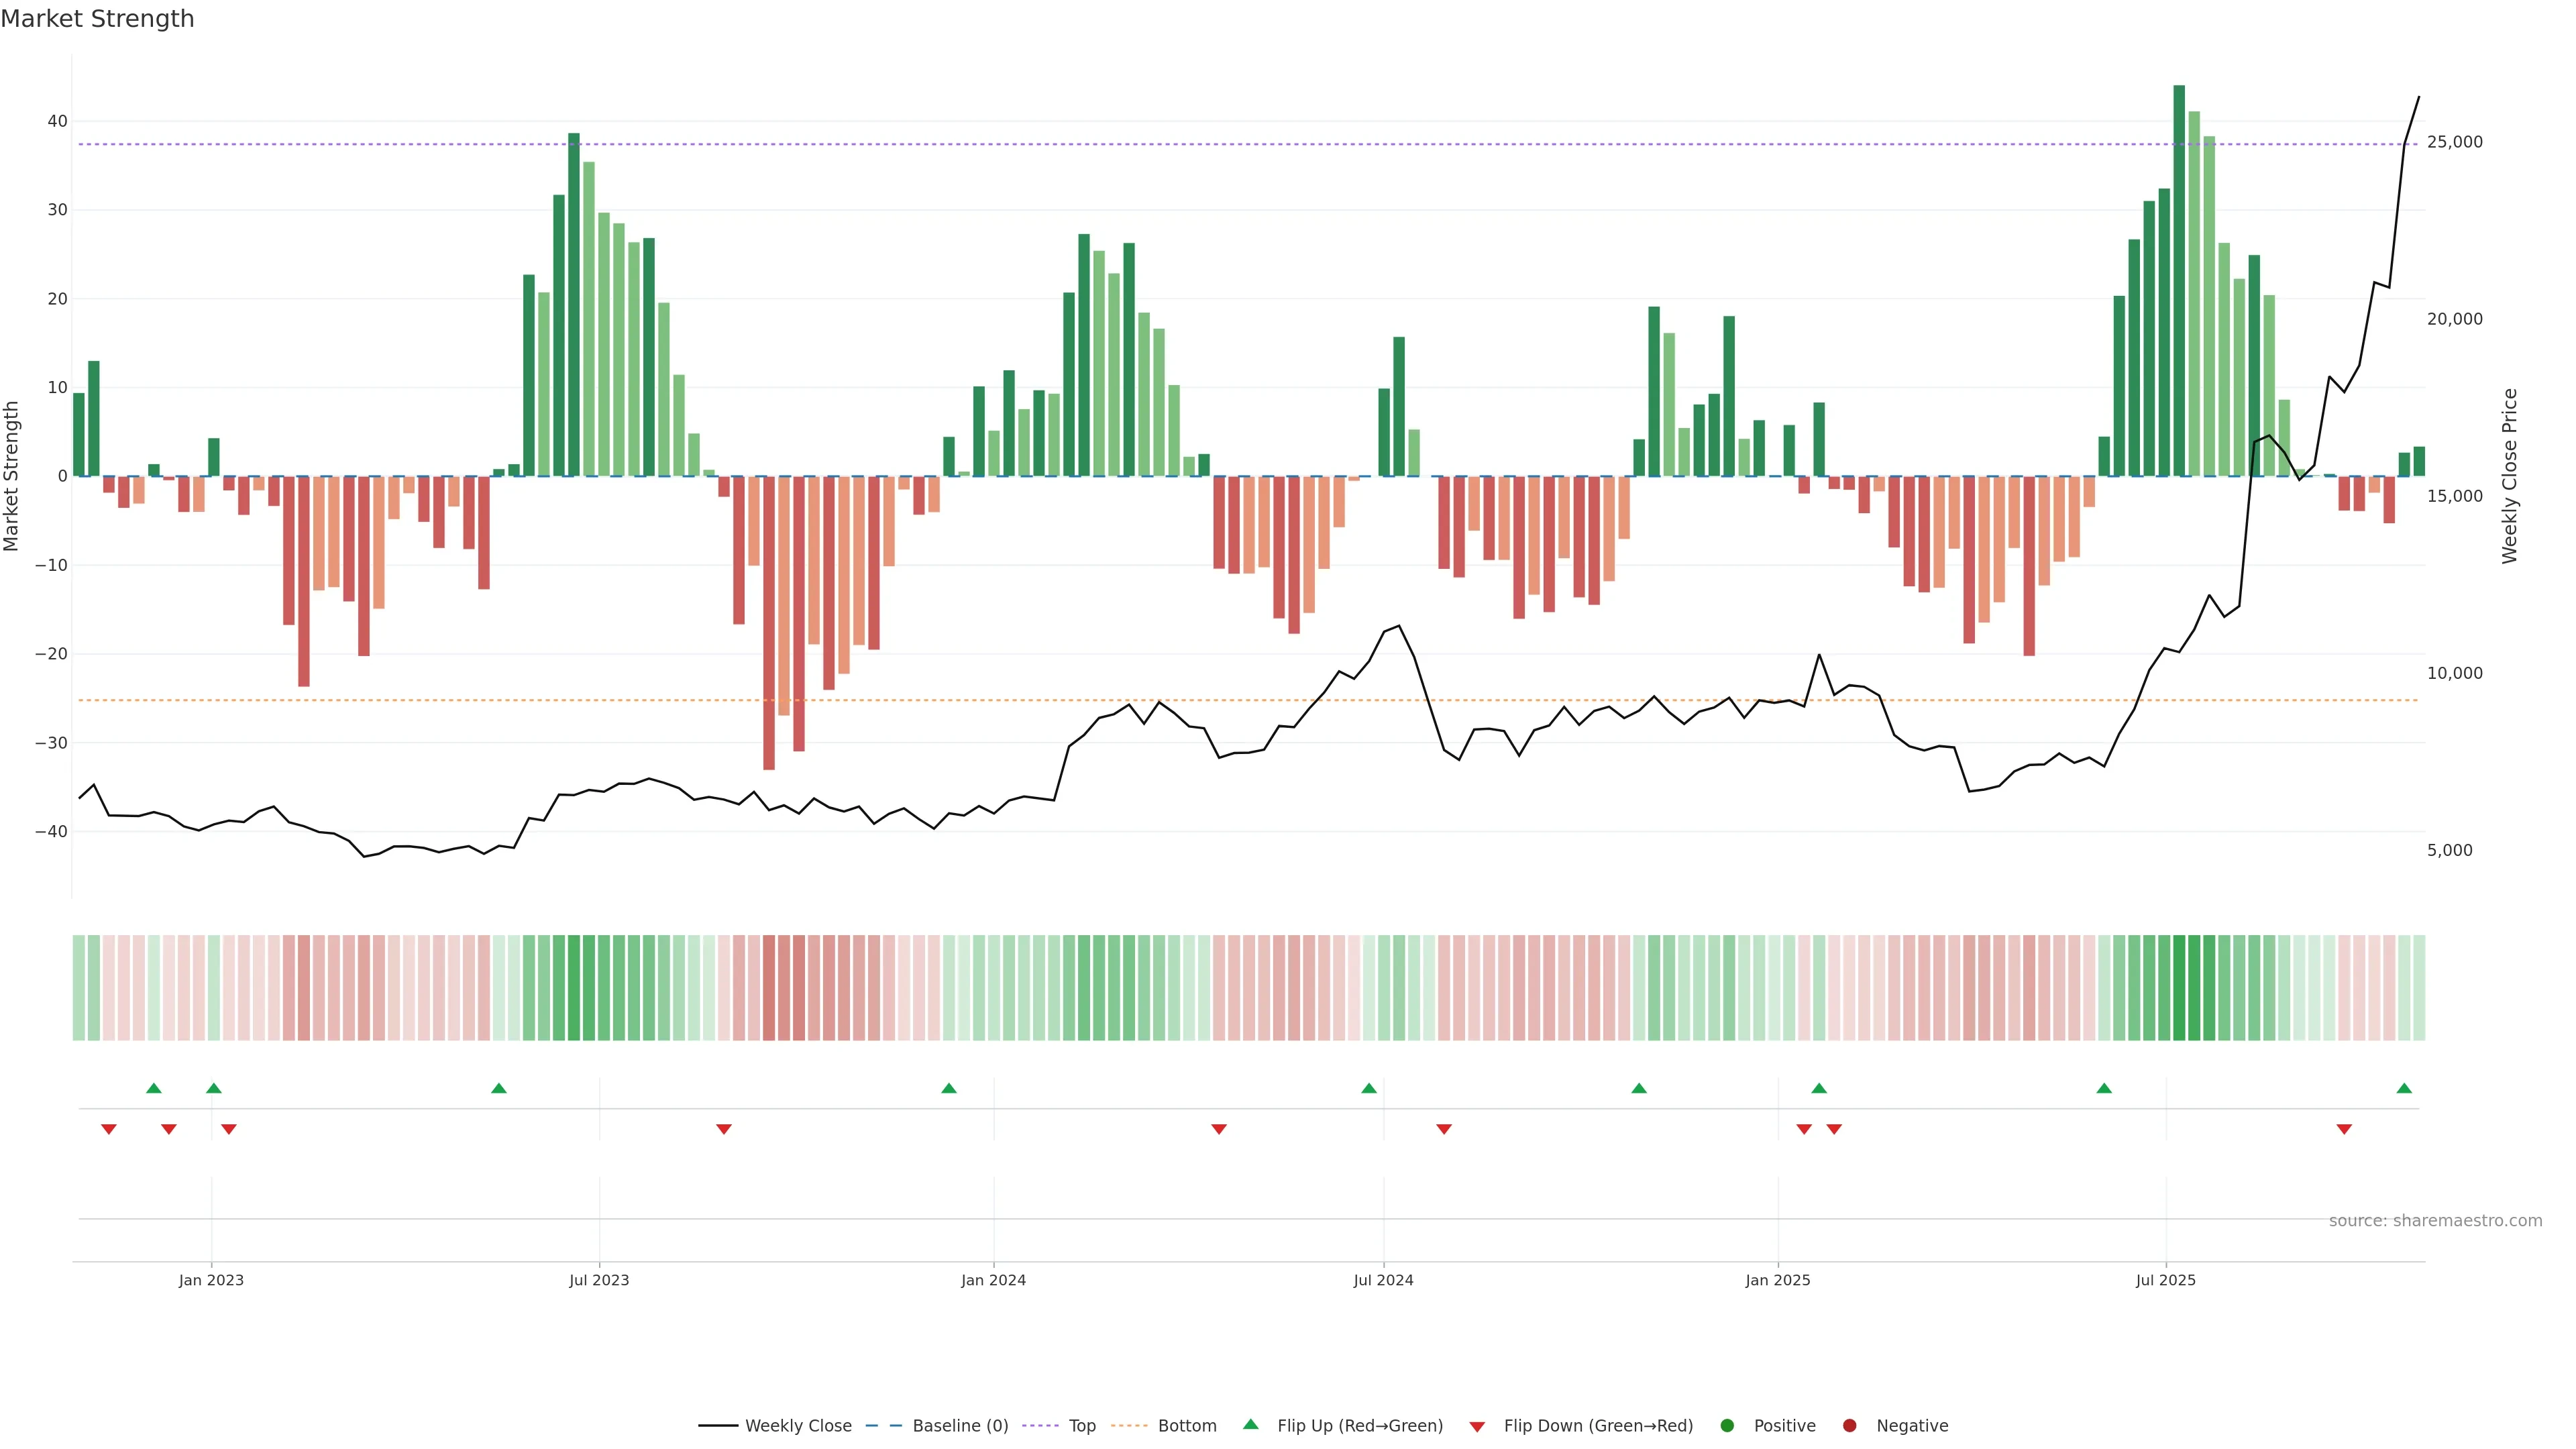The image size is (2576, 1449).
Task: Click the Jan 2025 x-axis label
Action: pyautogui.click(x=1777, y=1280)
